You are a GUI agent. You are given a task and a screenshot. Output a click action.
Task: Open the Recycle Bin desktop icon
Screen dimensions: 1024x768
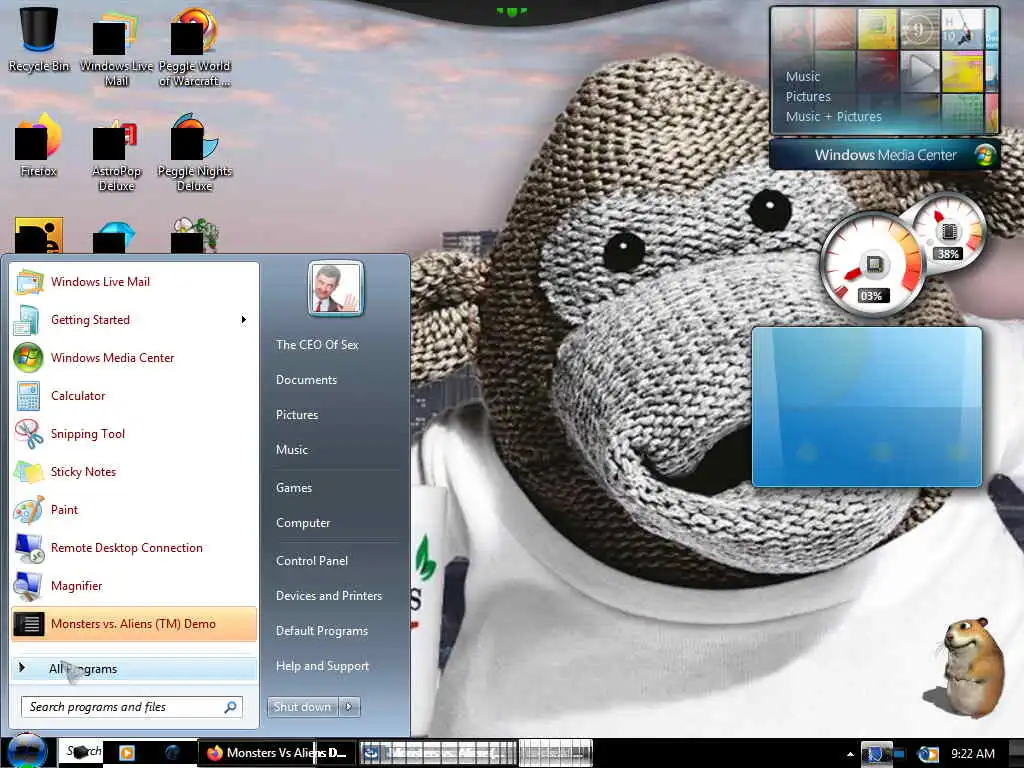pyautogui.click(x=39, y=37)
